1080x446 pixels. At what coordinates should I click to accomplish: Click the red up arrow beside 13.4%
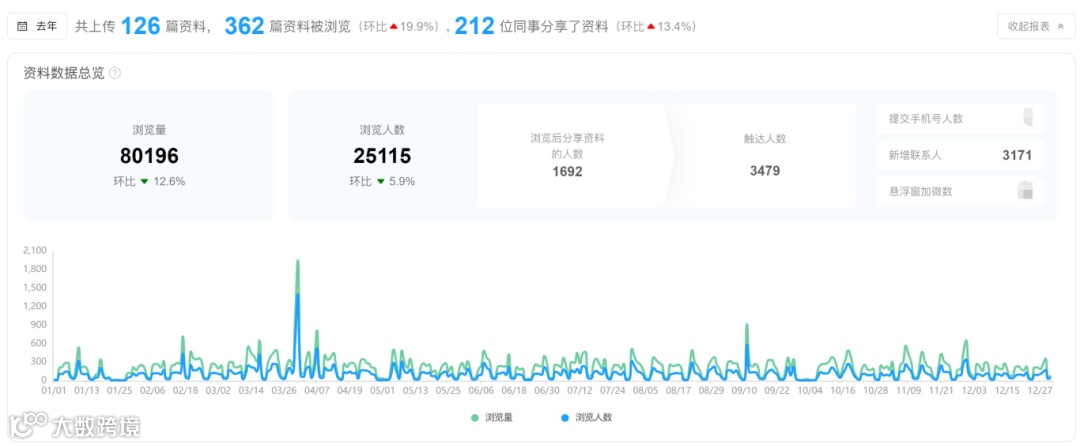tap(650, 27)
